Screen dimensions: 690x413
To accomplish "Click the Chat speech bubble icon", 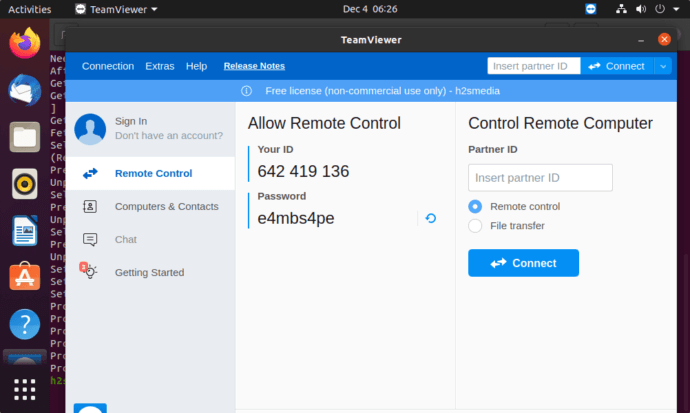I will (x=90, y=239).
